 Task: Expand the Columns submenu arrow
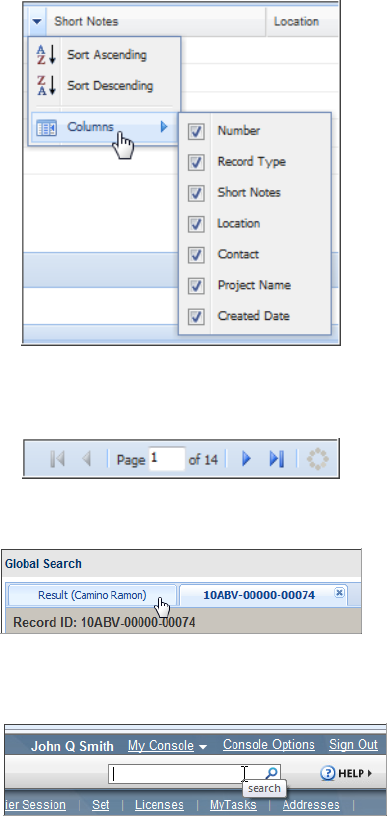click(164, 126)
